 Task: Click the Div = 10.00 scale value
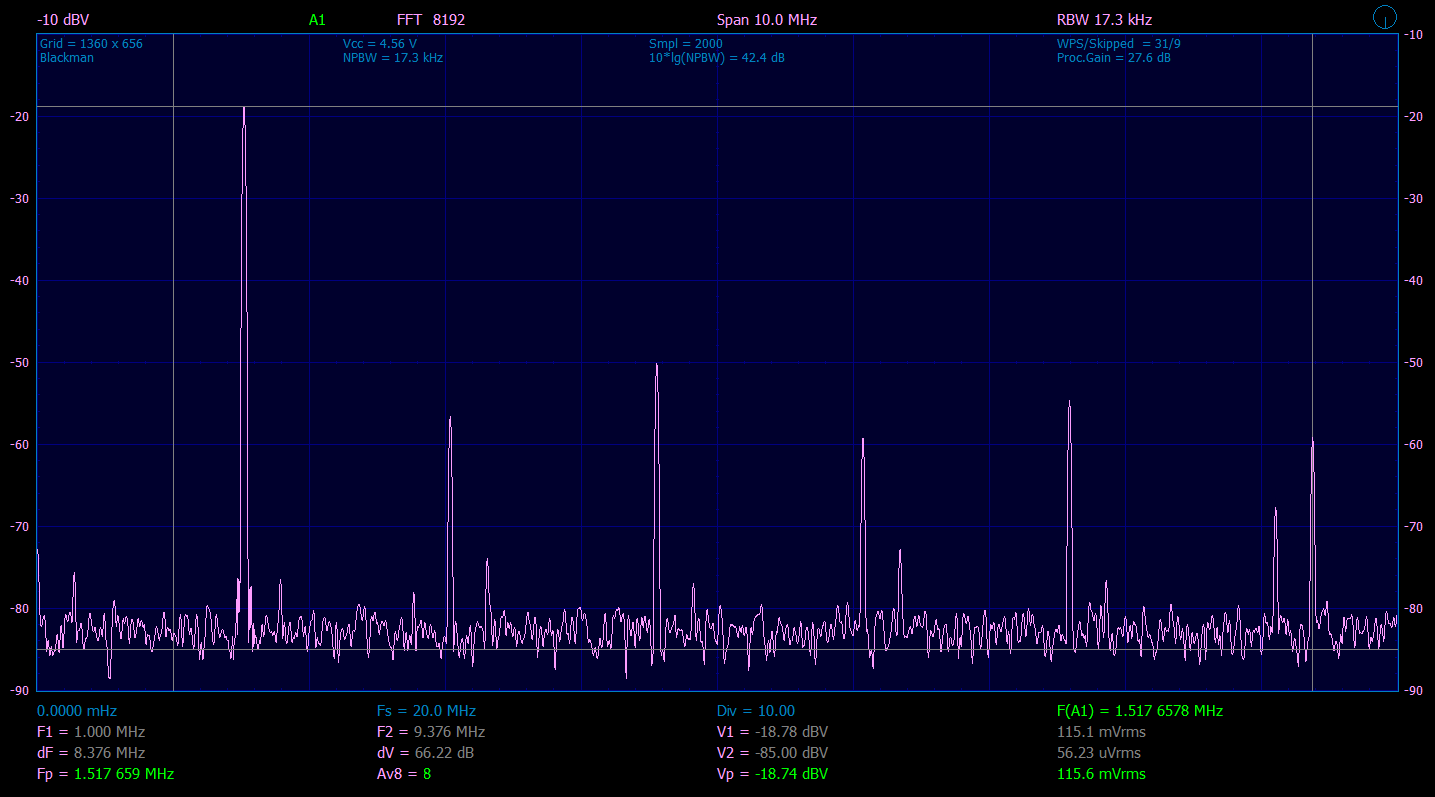tap(756, 711)
